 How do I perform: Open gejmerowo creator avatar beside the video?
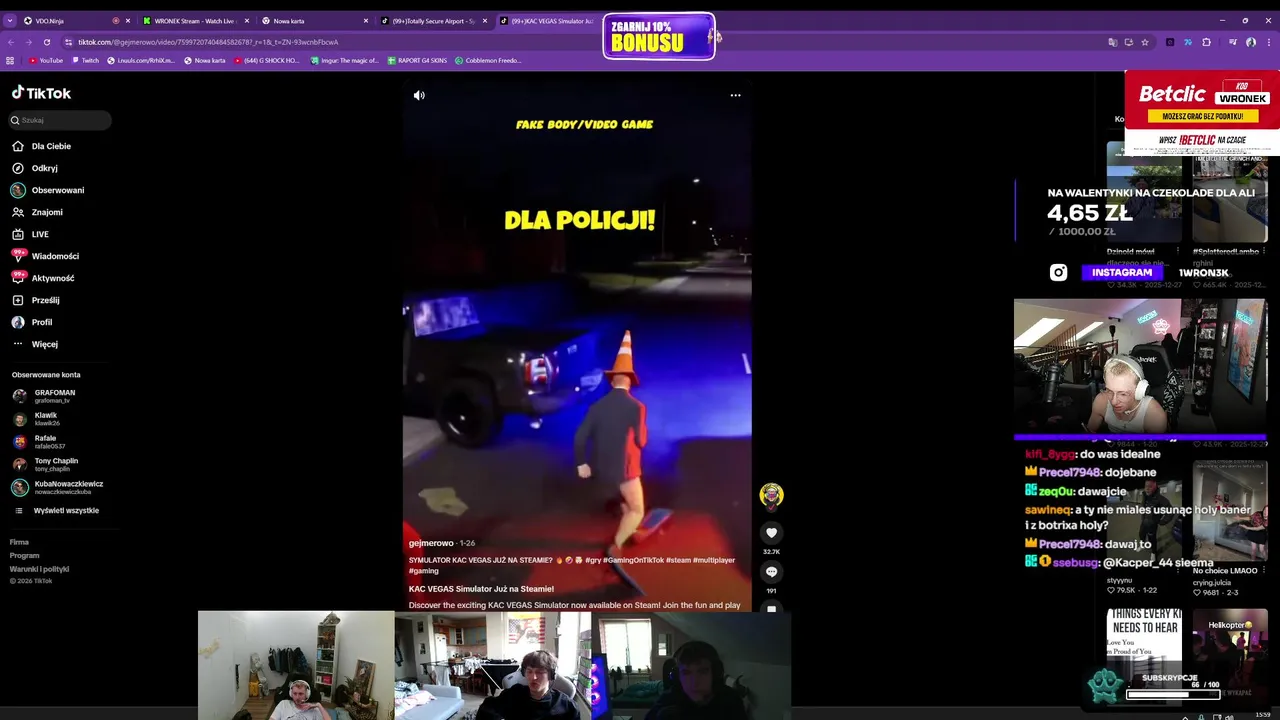[x=771, y=495]
